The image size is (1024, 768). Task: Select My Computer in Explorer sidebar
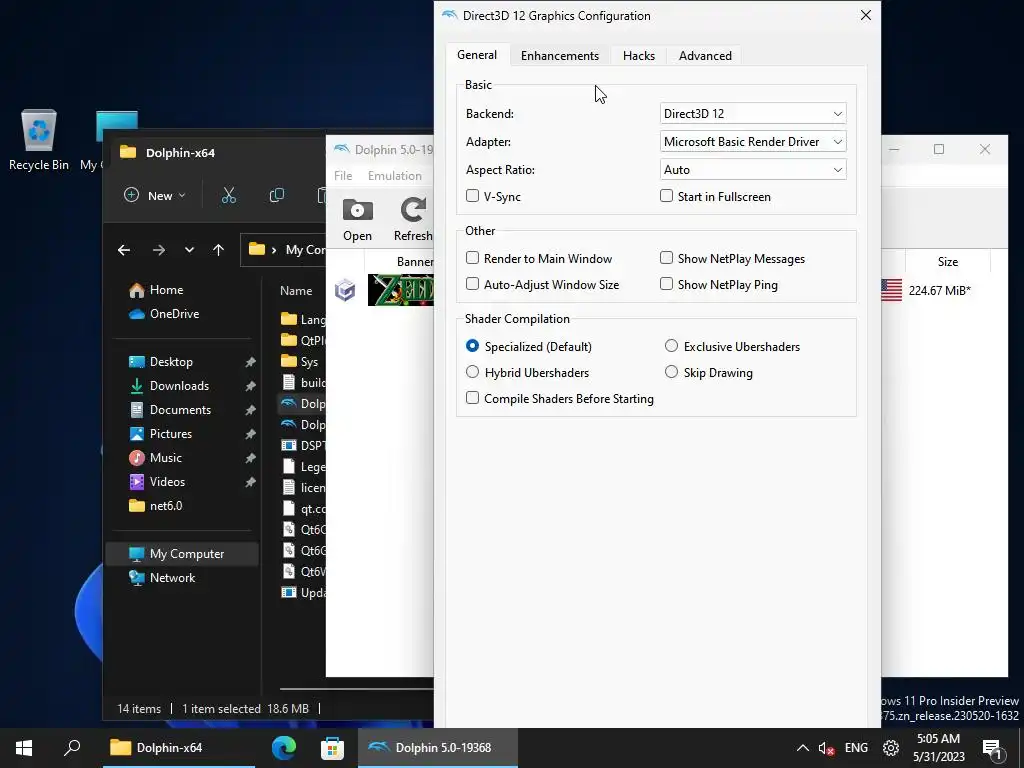[182, 554]
